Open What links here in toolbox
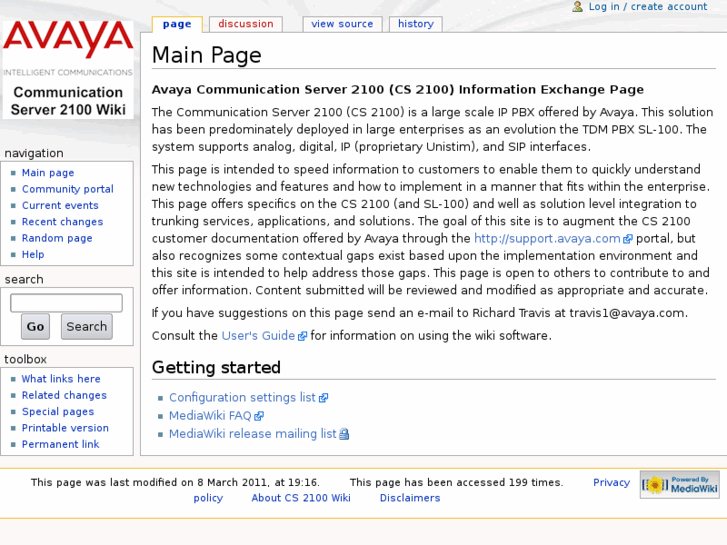 coord(61,379)
